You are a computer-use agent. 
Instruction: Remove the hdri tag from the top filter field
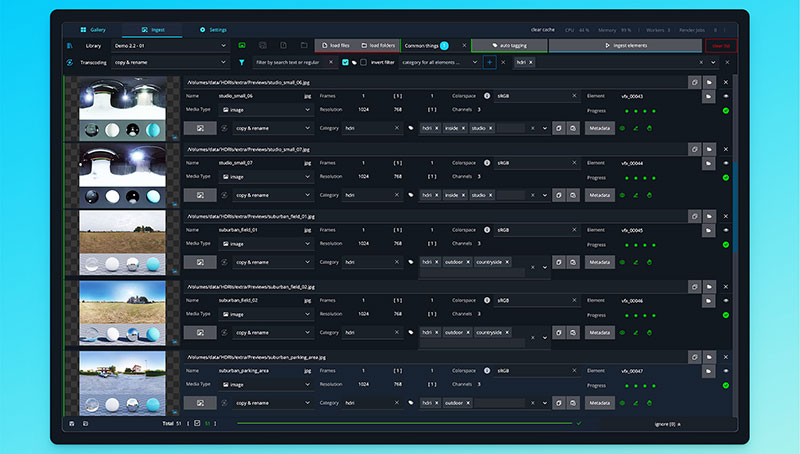(x=531, y=62)
